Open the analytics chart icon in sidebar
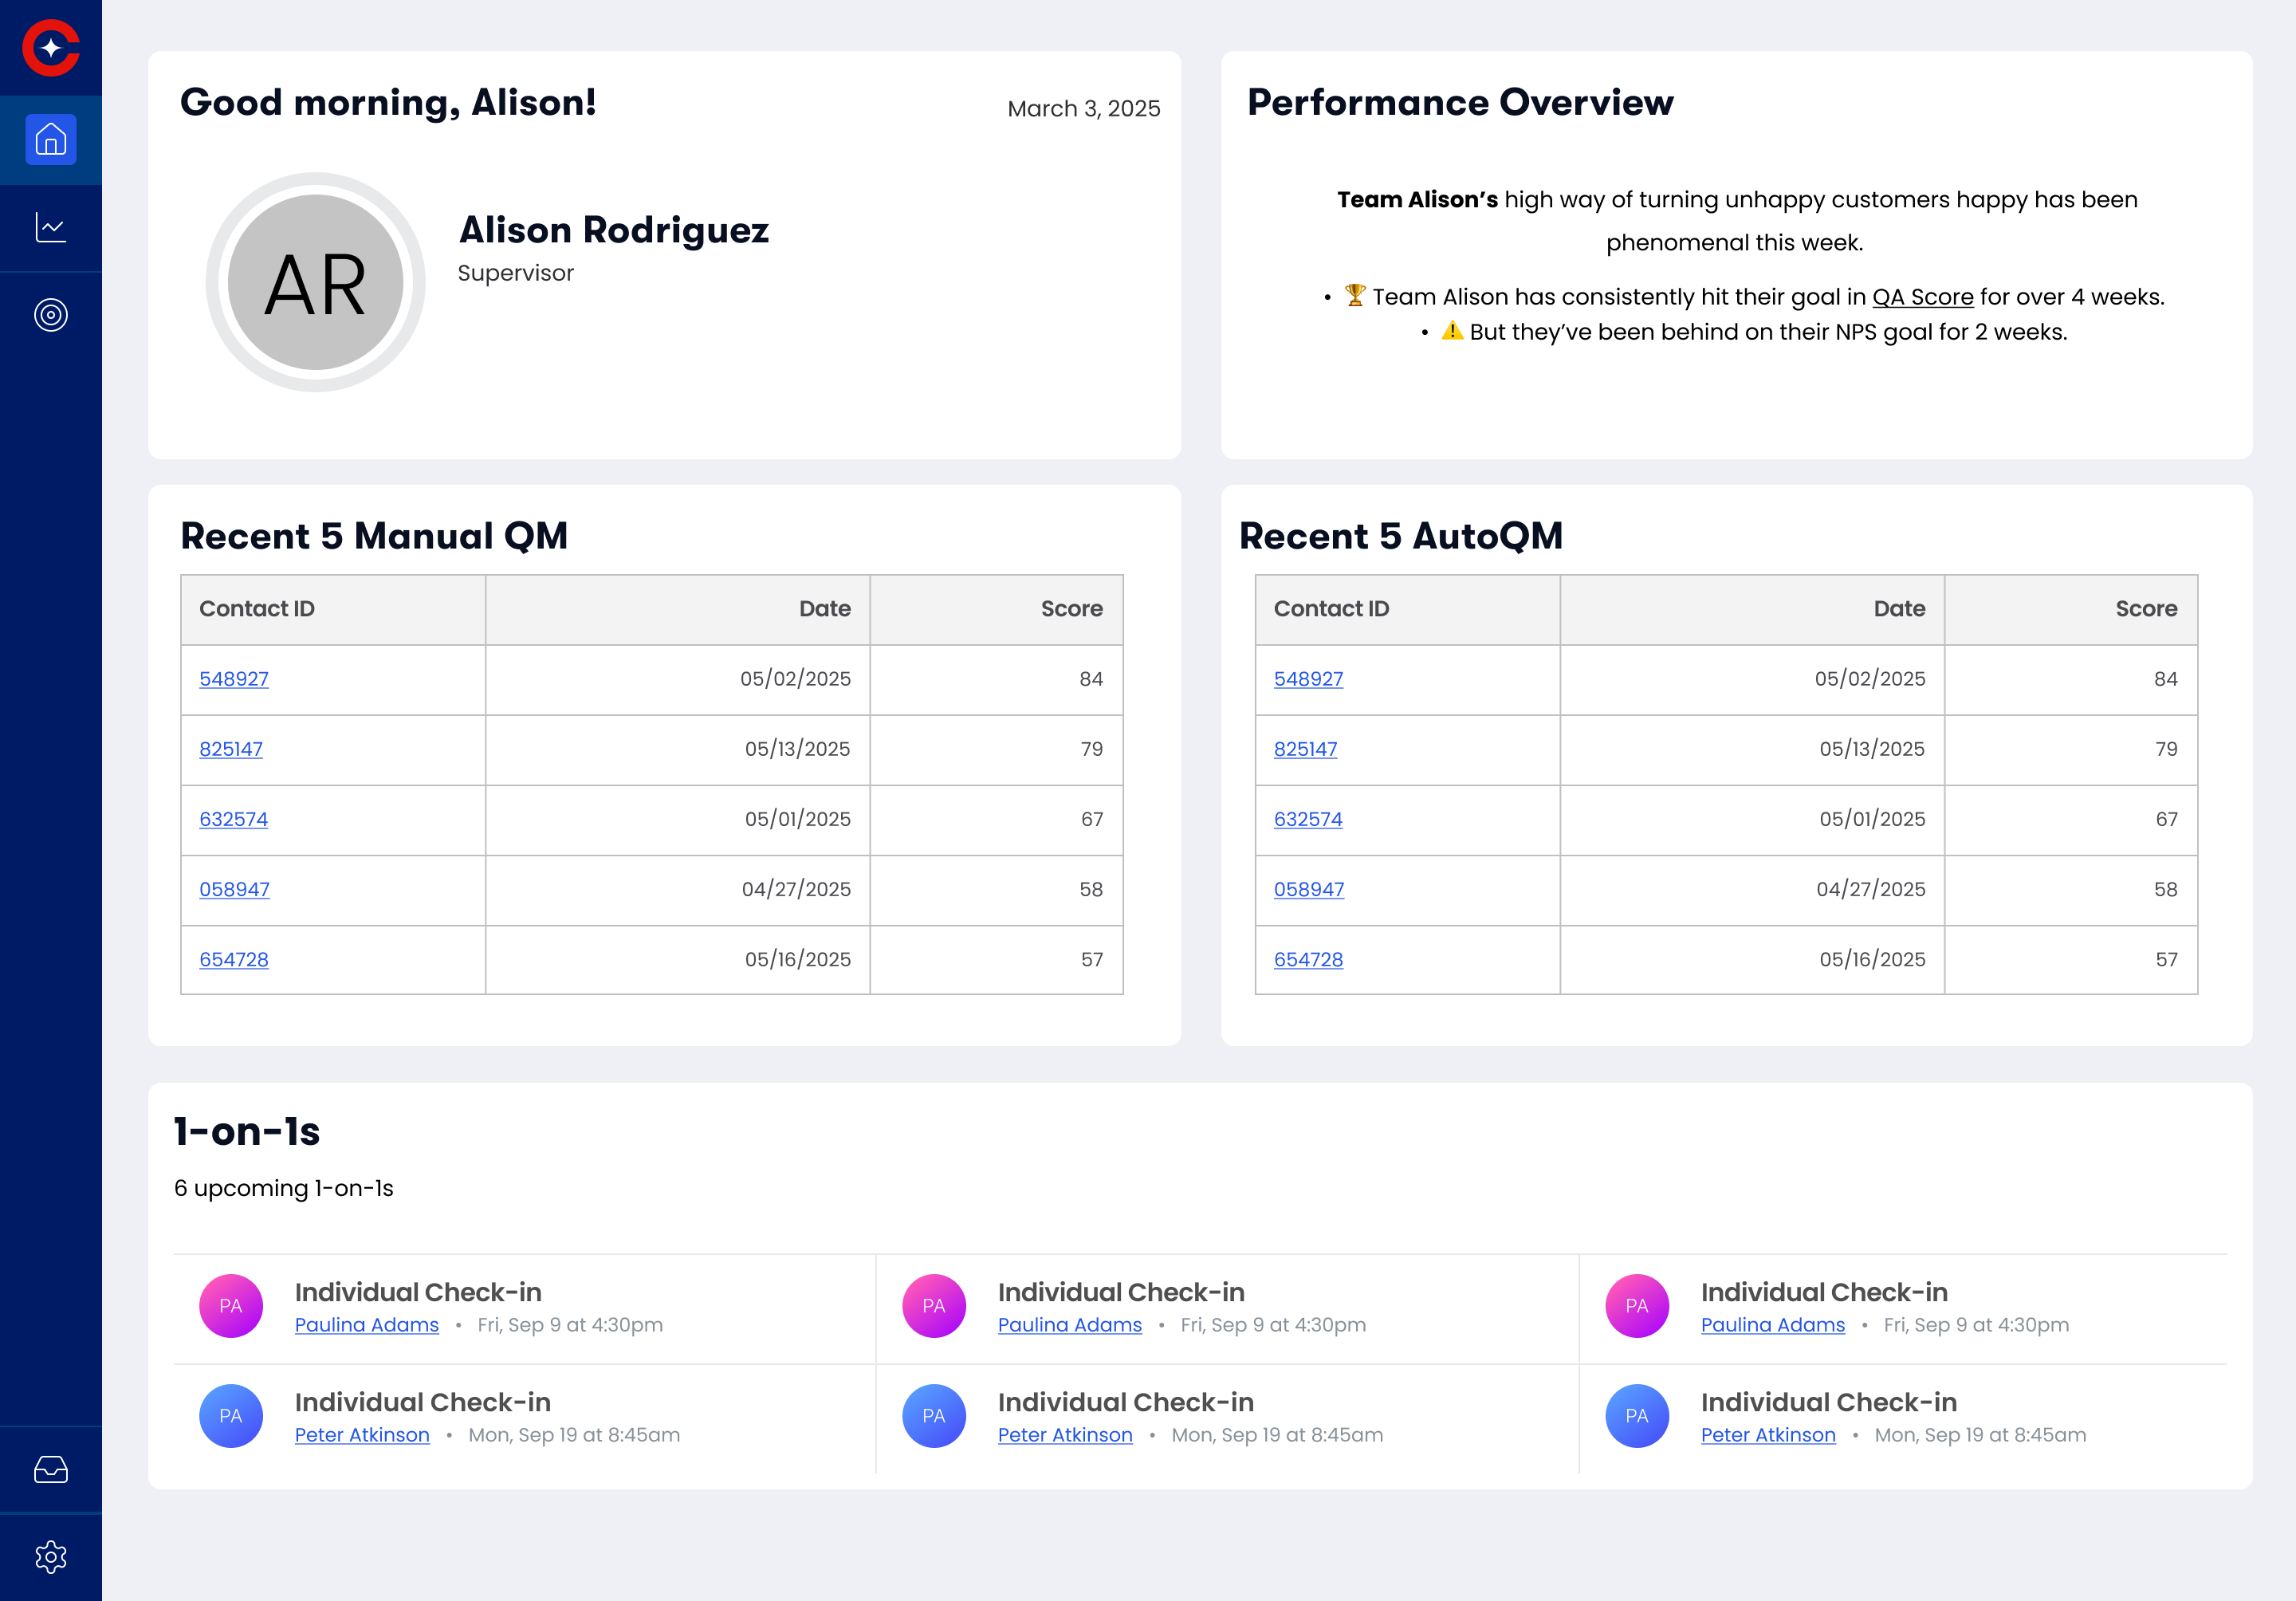Image resolution: width=2296 pixels, height=1601 pixels. (51, 228)
